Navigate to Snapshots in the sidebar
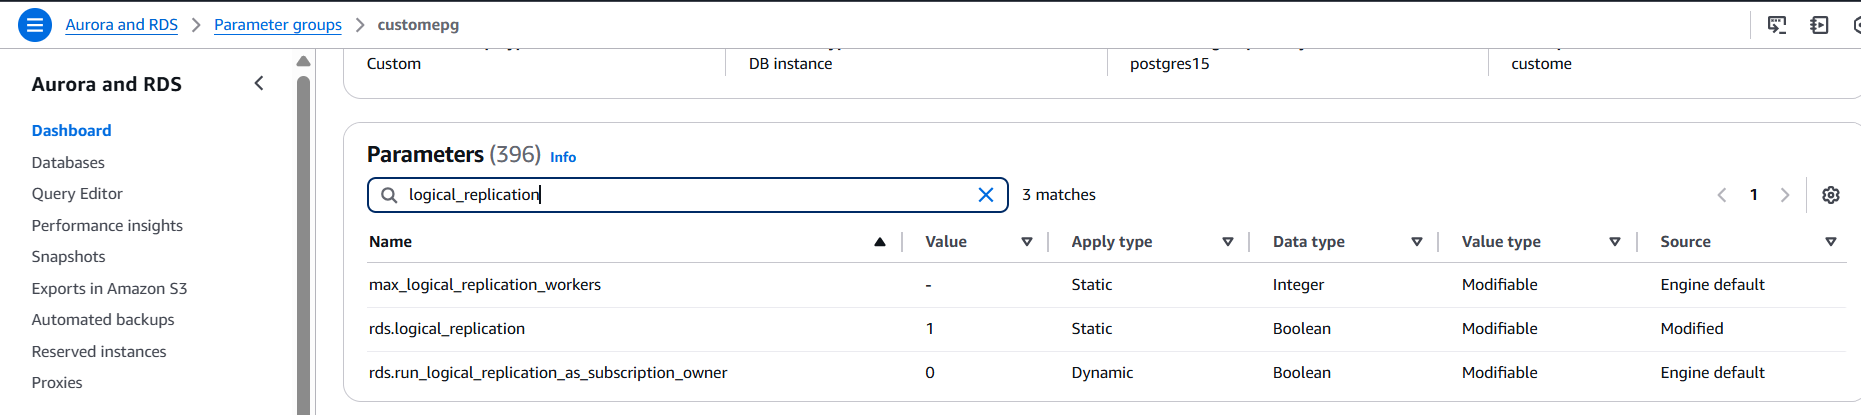1861x415 pixels. point(68,257)
